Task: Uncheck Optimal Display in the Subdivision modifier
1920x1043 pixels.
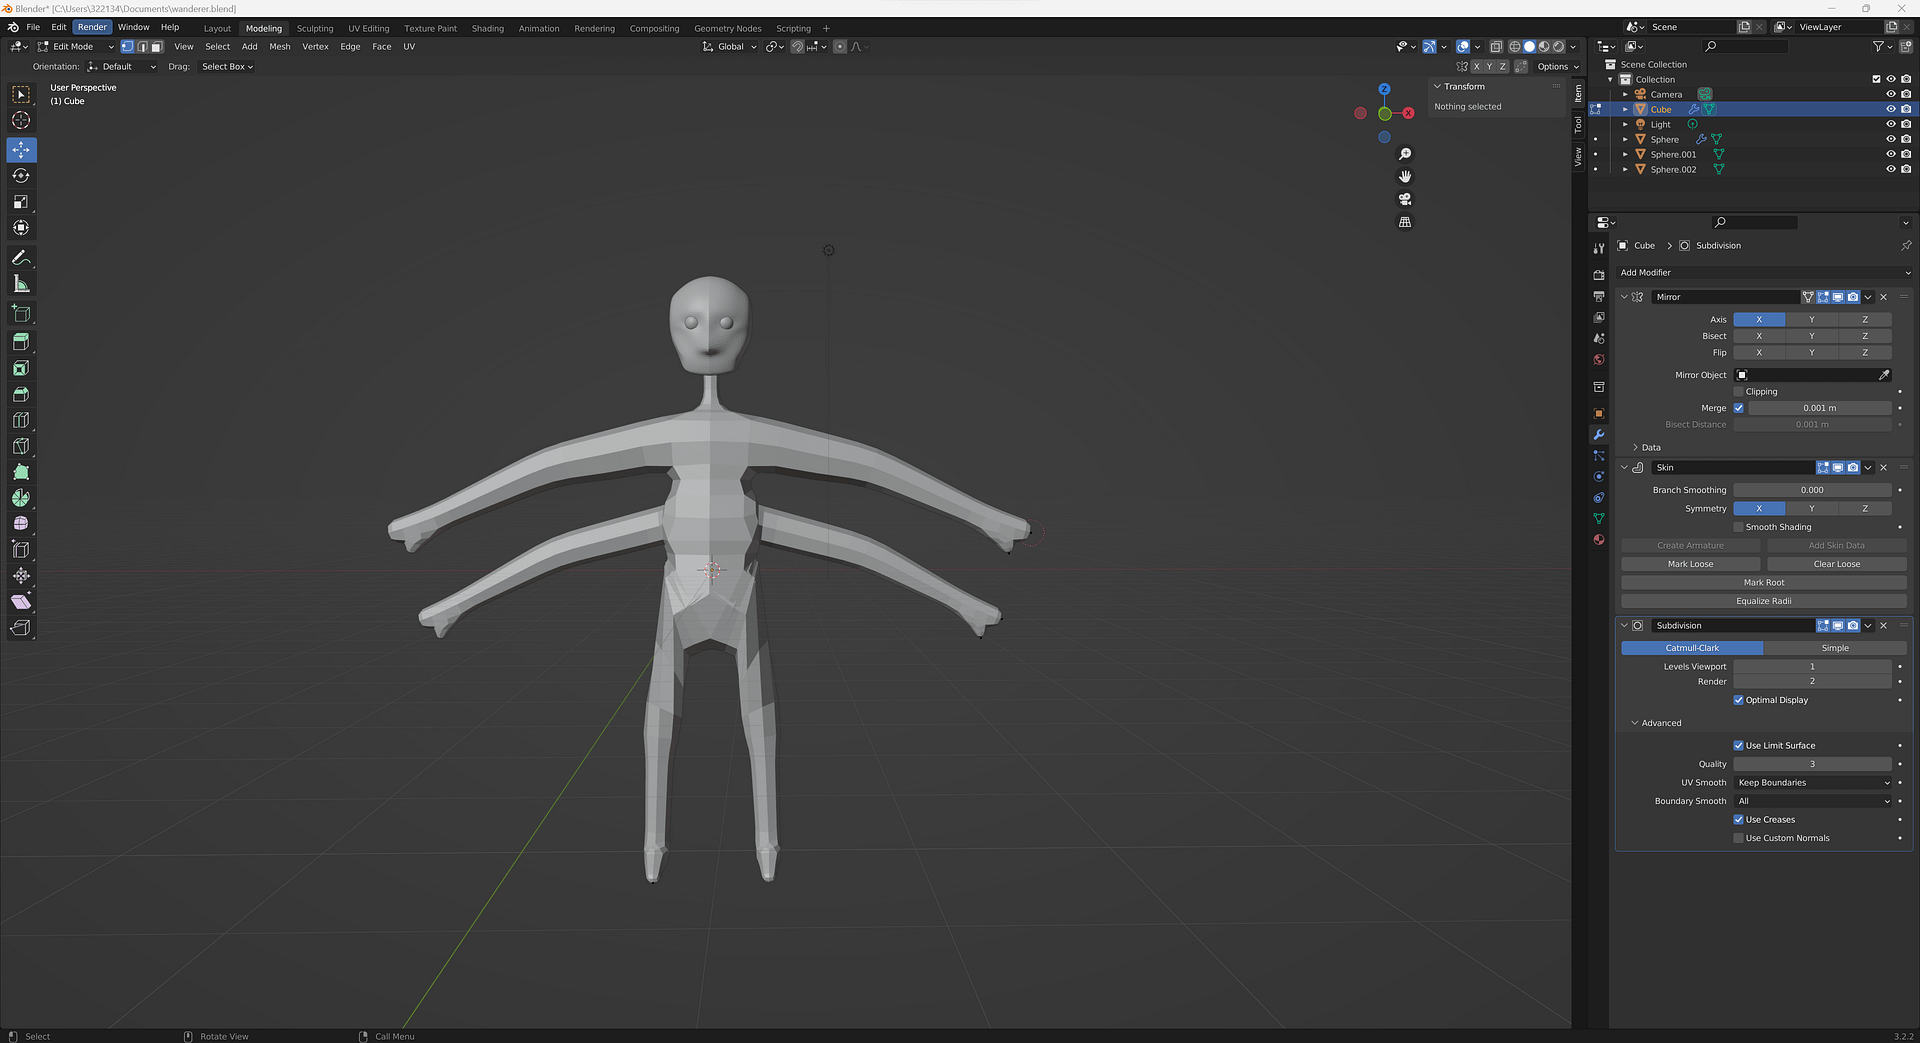Action: [1738, 700]
